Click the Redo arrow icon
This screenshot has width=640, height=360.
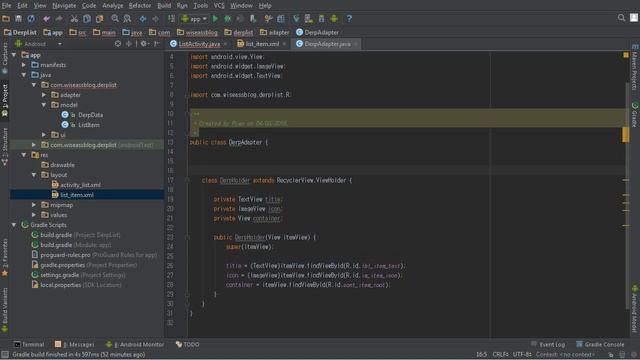coord(59,19)
